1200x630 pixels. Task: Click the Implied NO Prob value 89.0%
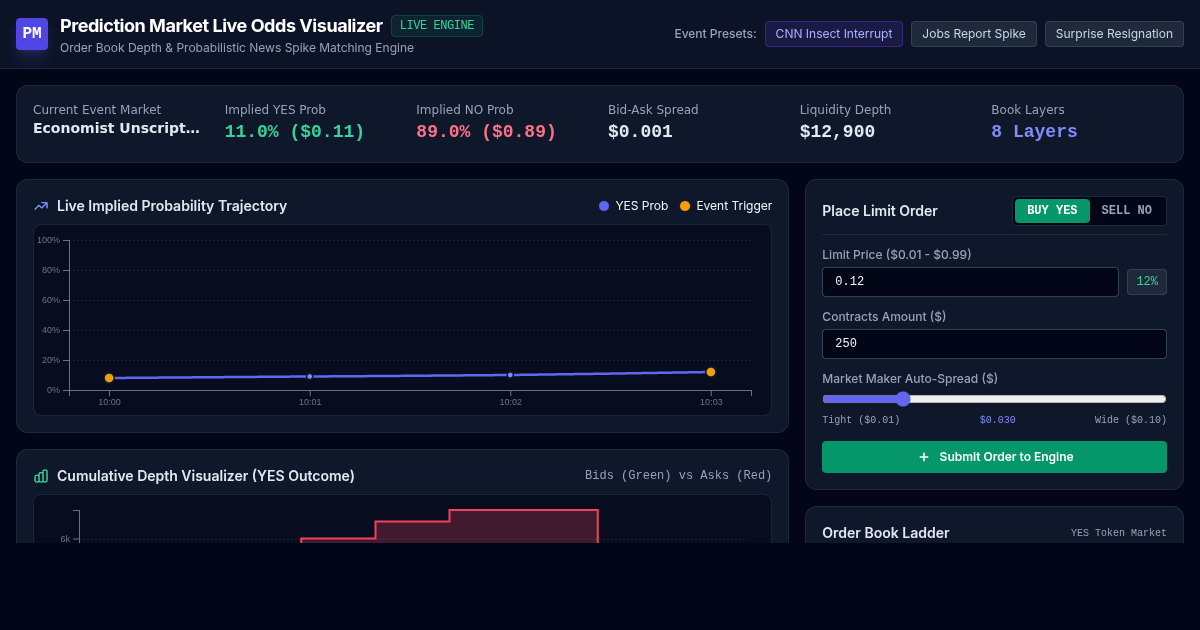486,132
